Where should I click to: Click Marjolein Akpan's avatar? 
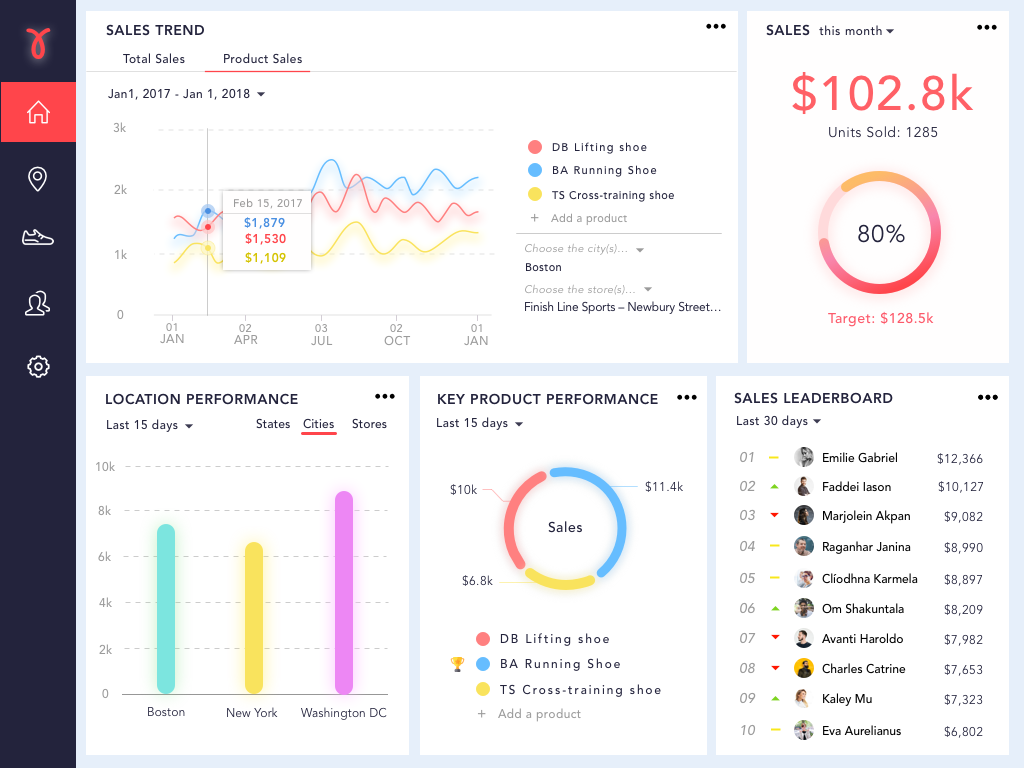(804, 515)
